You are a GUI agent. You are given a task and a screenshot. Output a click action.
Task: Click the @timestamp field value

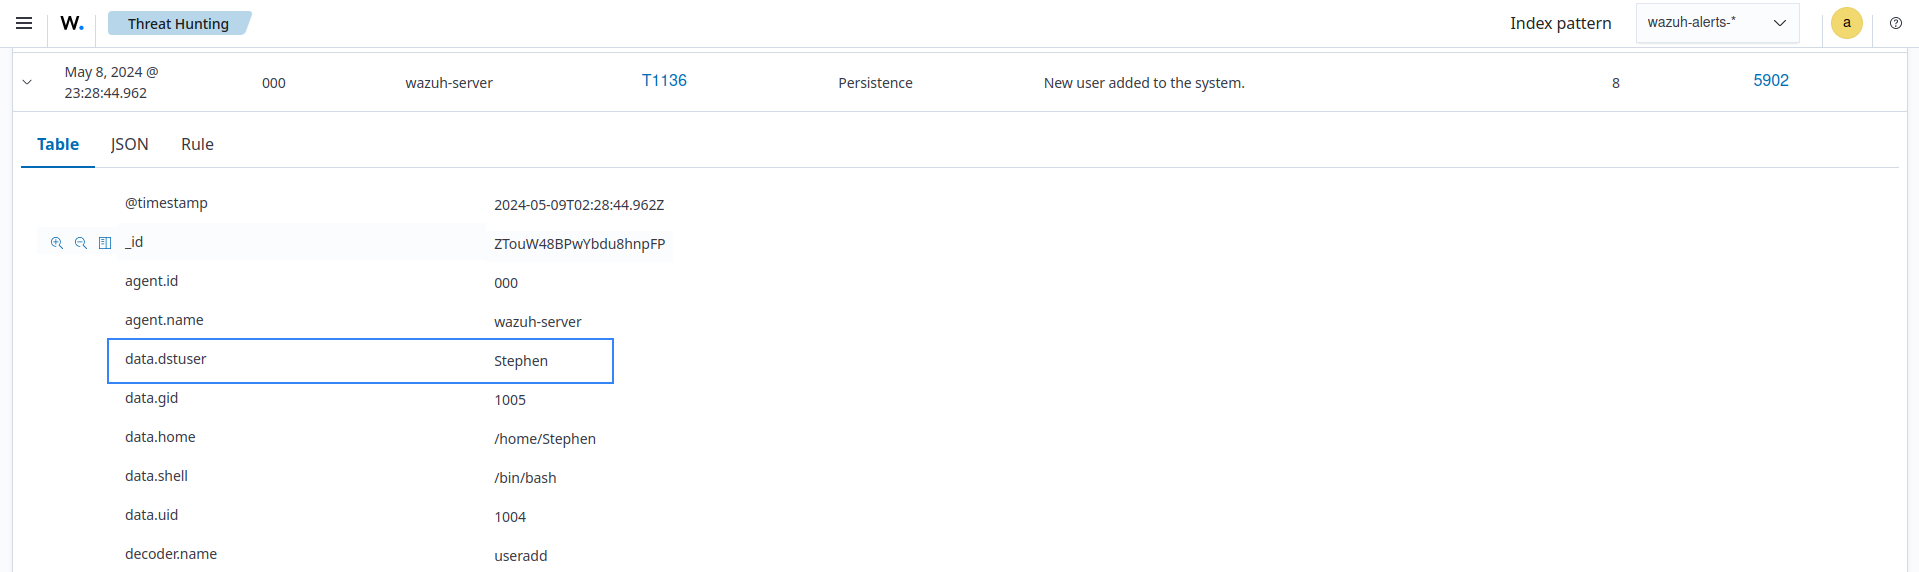[x=578, y=205]
